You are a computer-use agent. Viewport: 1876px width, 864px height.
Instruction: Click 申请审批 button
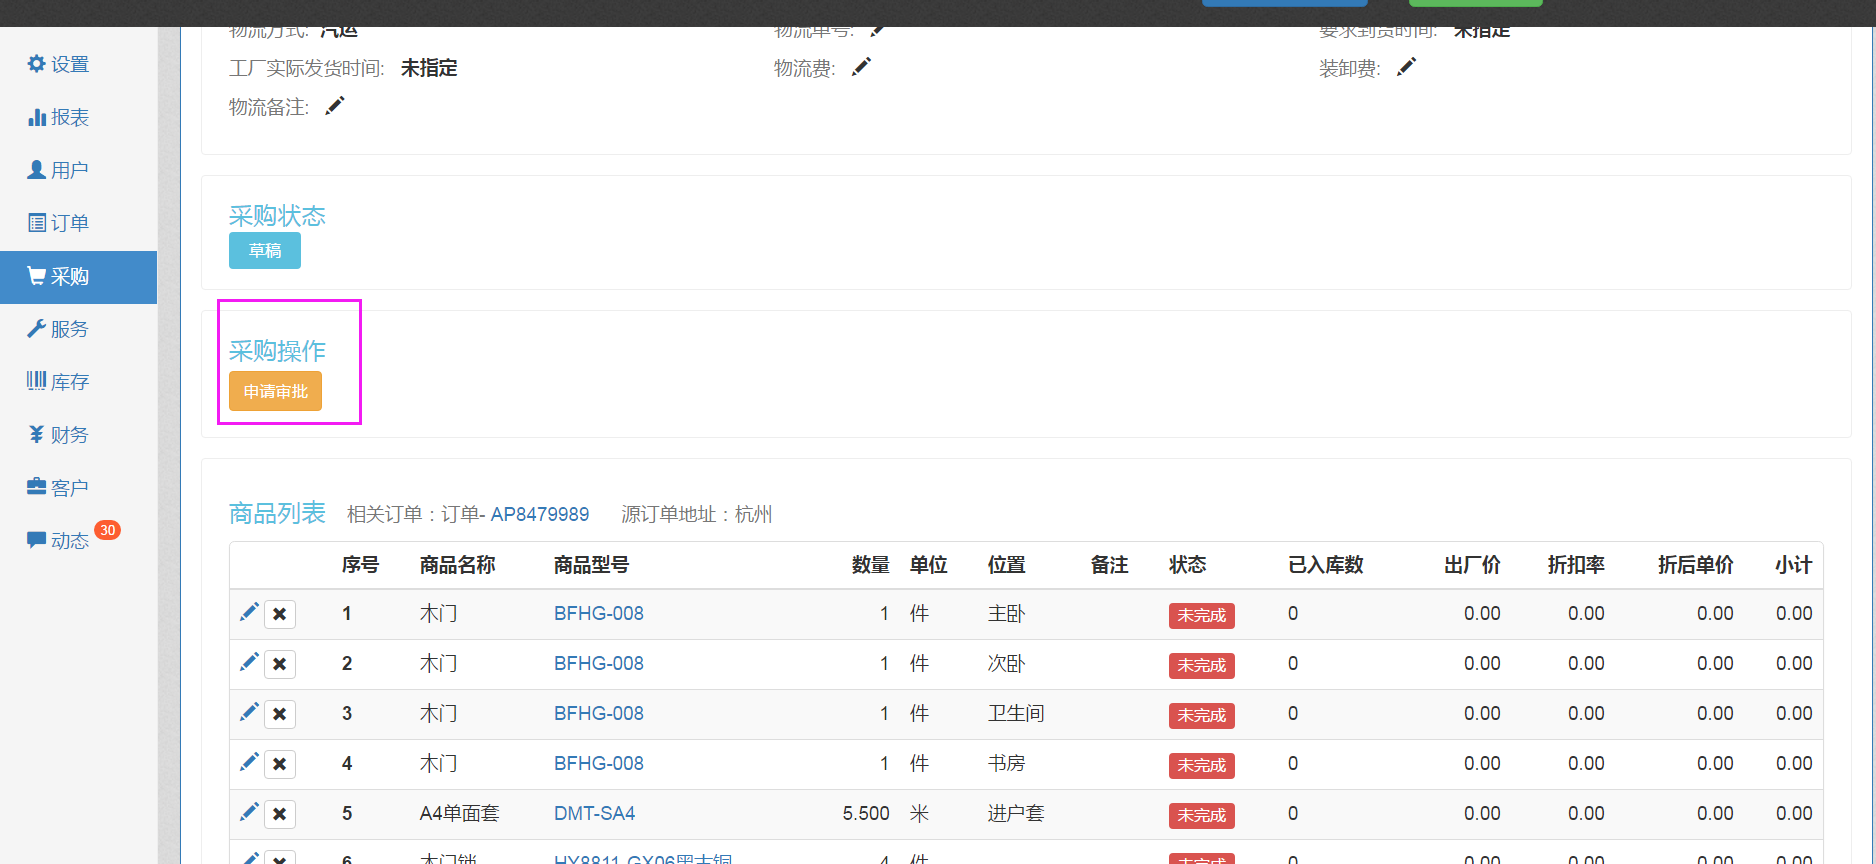[x=275, y=391]
